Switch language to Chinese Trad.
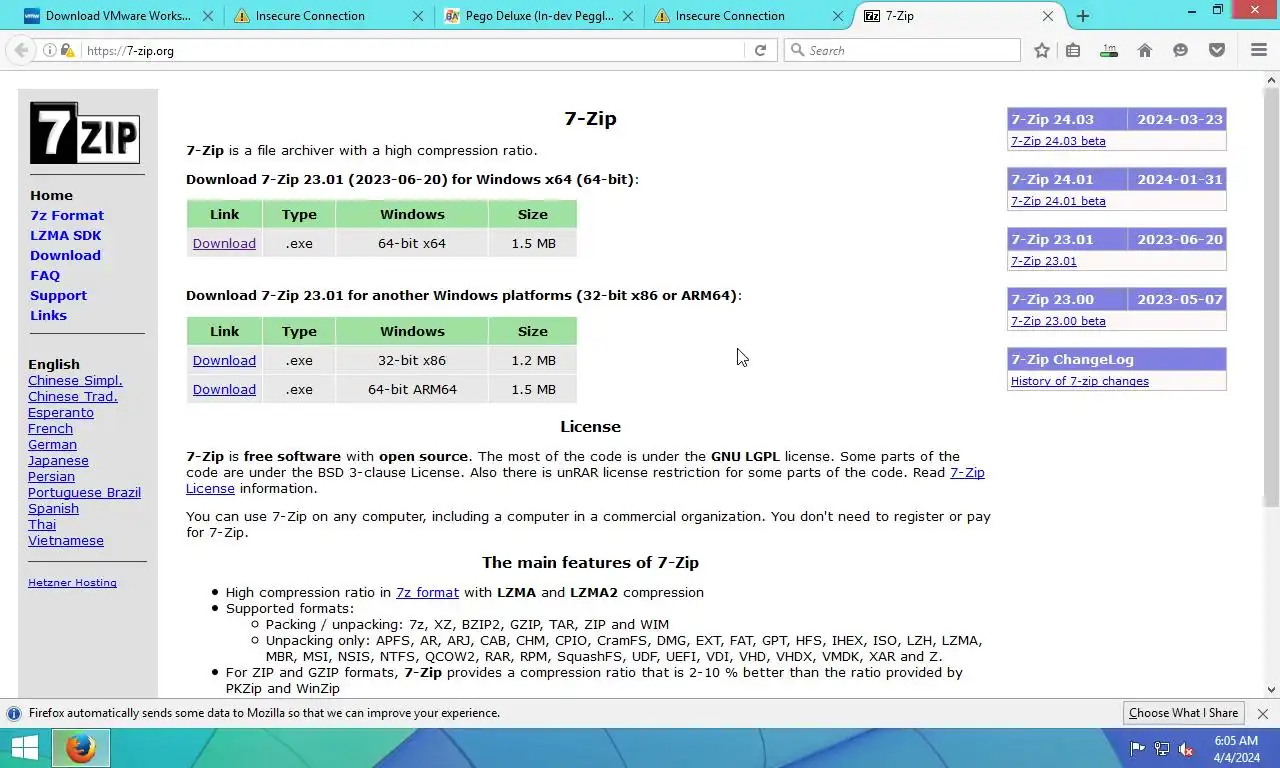 coord(72,396)
